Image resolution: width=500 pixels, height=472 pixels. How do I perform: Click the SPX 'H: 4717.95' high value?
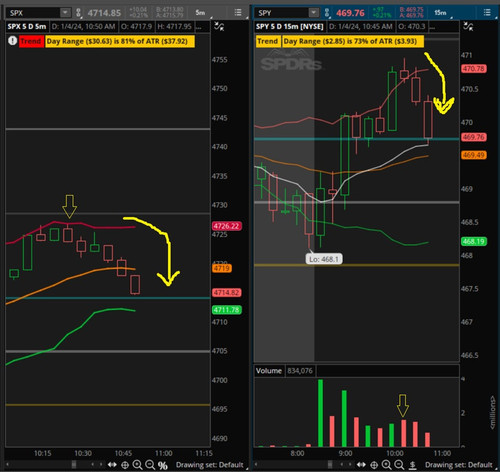pos(174,27)
